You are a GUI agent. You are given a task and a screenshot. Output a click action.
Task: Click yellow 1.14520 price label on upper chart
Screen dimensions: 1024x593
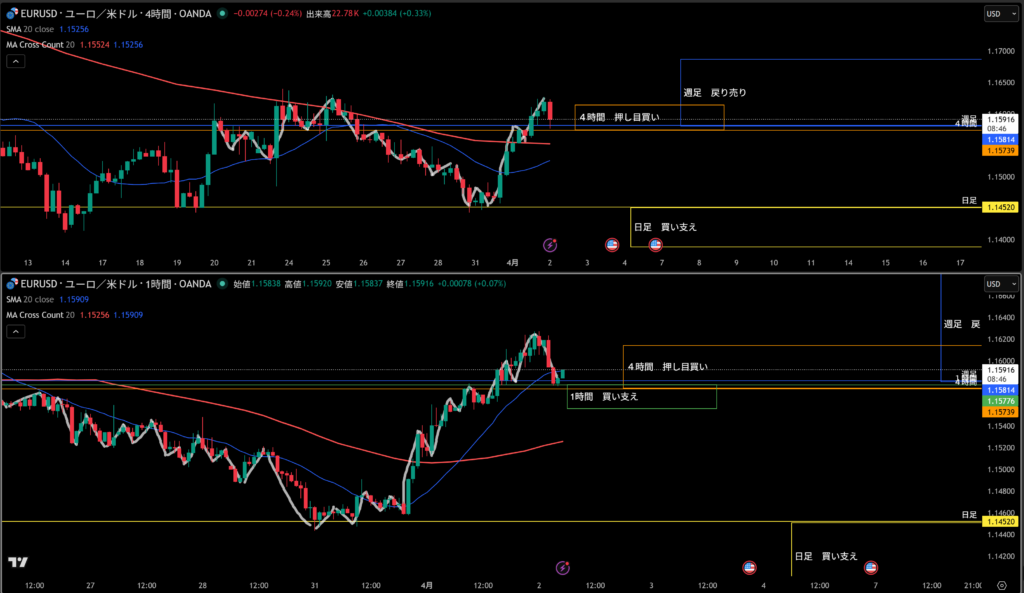[x=999, y=207]
